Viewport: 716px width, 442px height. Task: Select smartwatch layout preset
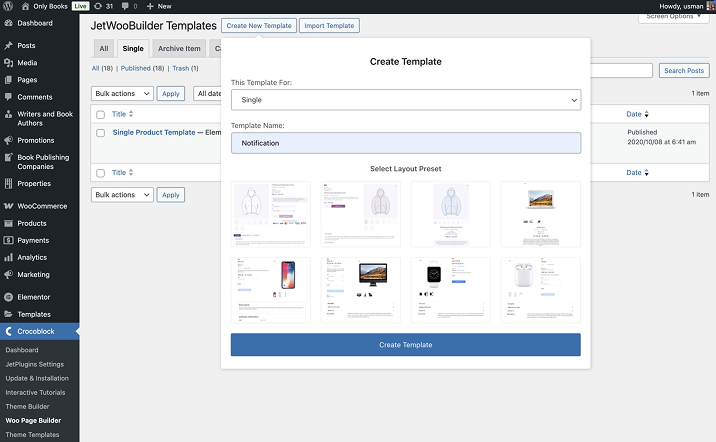(x=451, y=290)
